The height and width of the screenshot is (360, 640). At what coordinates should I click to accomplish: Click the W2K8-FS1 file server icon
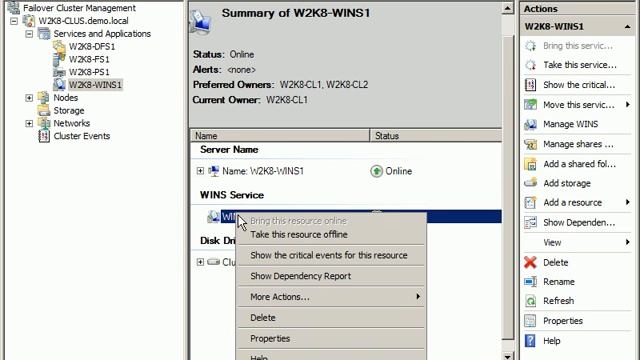point(59,60)
